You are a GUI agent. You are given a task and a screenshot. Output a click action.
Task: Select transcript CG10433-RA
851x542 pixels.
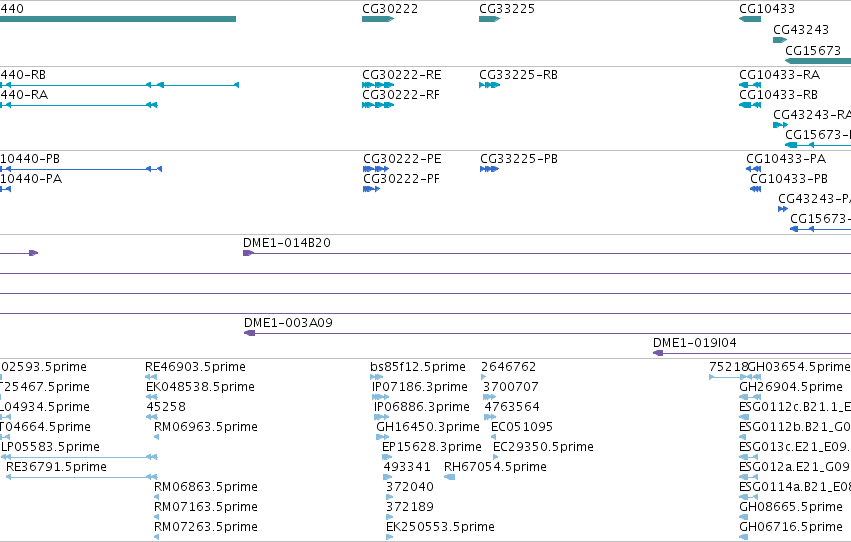pos(750,85)
